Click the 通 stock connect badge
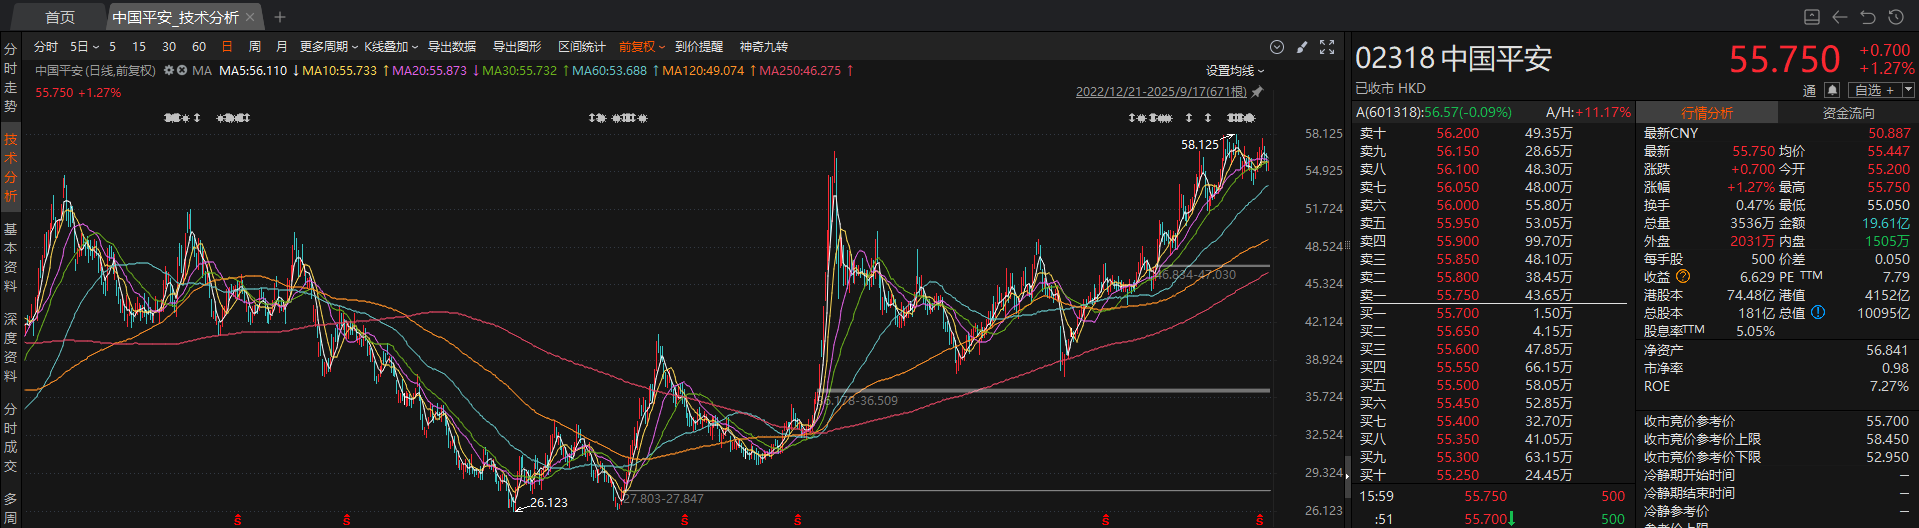This screenshot has height=528, width=1919. point(1809,90)
